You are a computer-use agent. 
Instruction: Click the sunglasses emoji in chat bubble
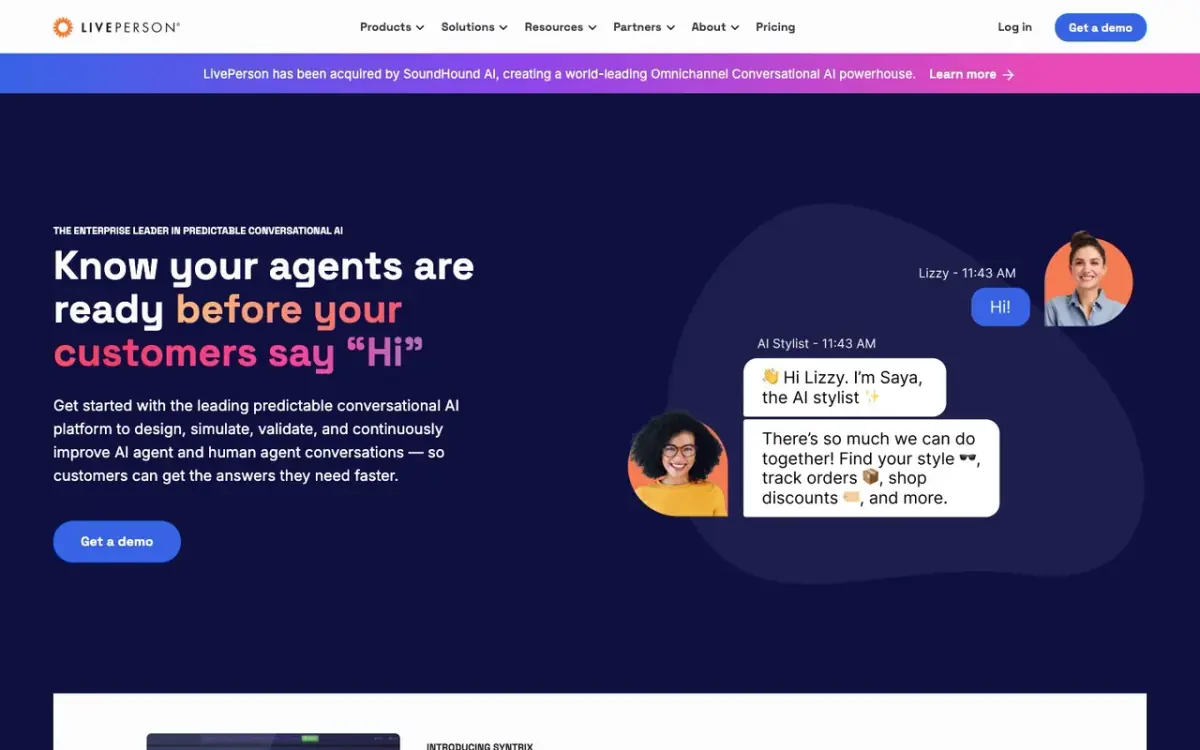[968, 459]
